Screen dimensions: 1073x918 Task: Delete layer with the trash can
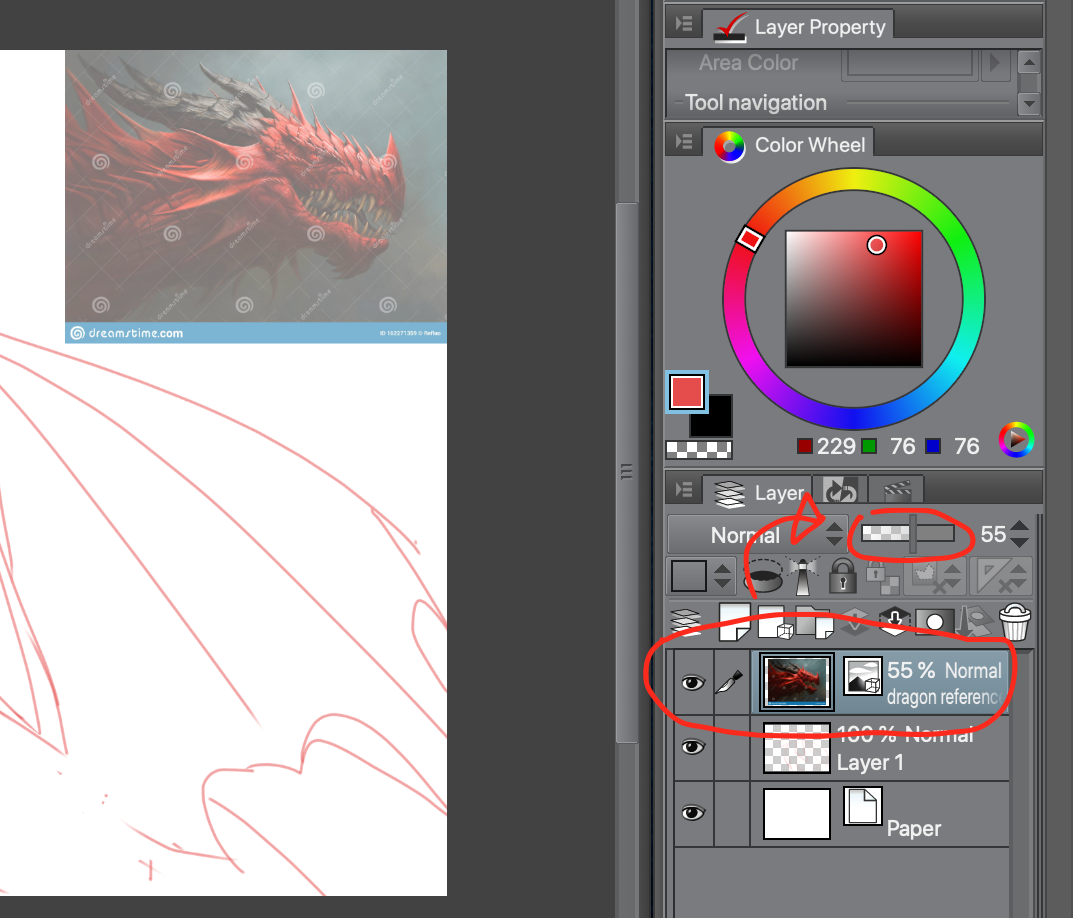pos(1015,622)
